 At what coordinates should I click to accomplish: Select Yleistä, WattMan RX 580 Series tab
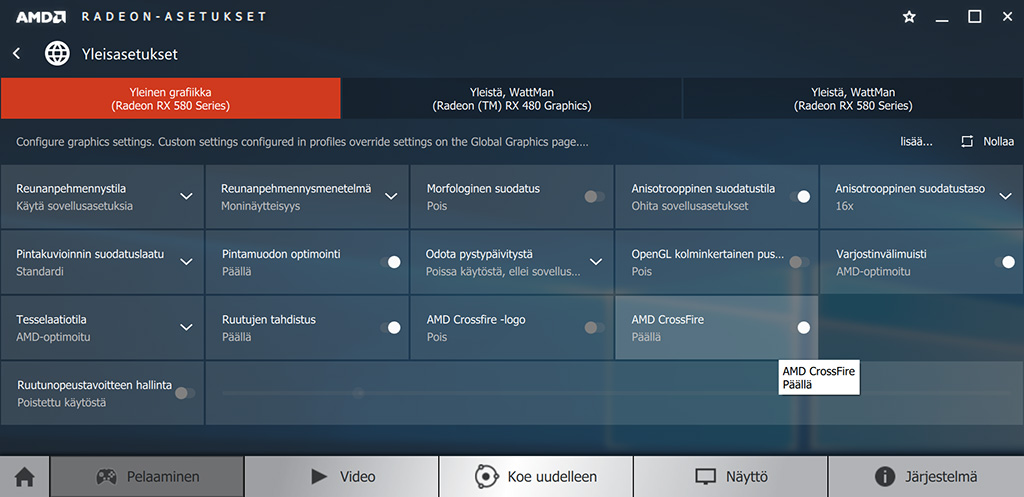click(853, 99)
